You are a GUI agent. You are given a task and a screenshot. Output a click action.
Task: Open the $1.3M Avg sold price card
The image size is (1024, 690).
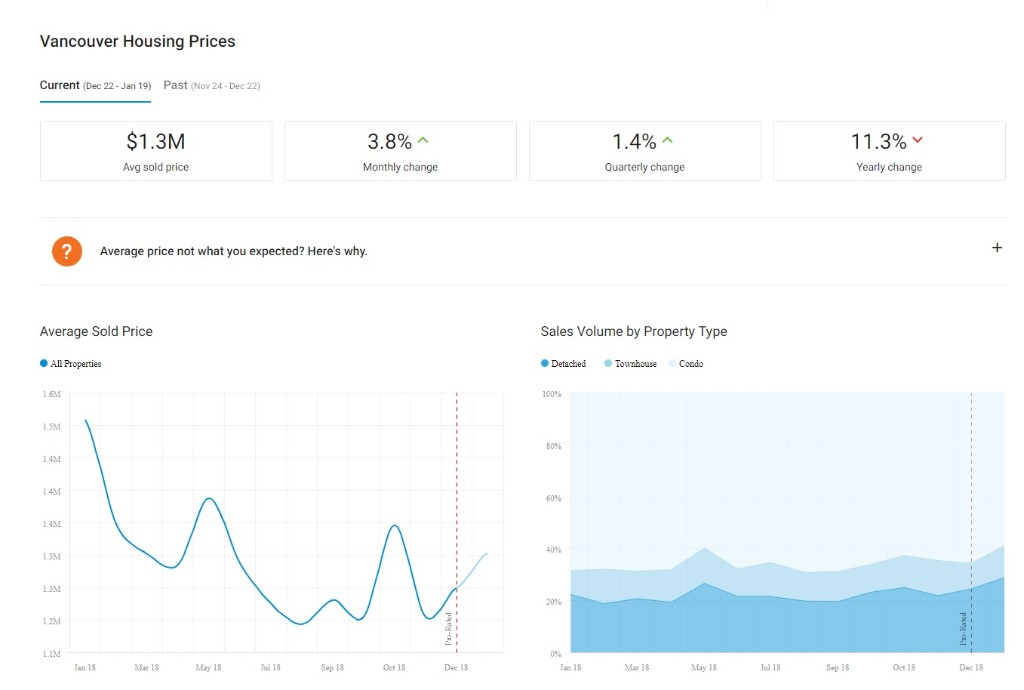(156, 151)
